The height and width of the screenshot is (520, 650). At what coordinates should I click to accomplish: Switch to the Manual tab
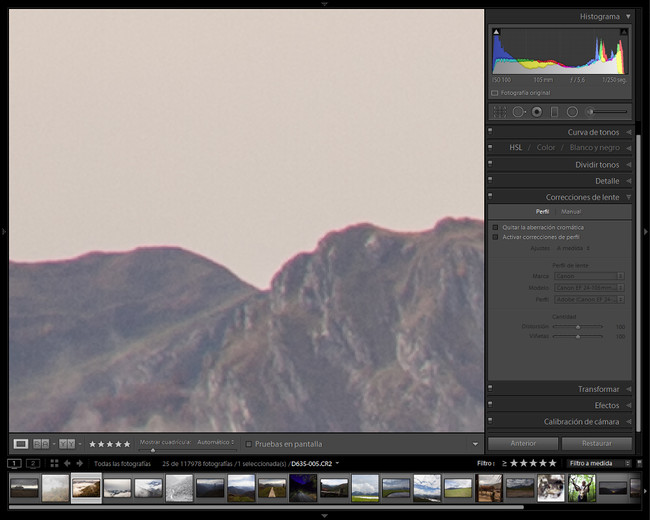tap(571, 211)
